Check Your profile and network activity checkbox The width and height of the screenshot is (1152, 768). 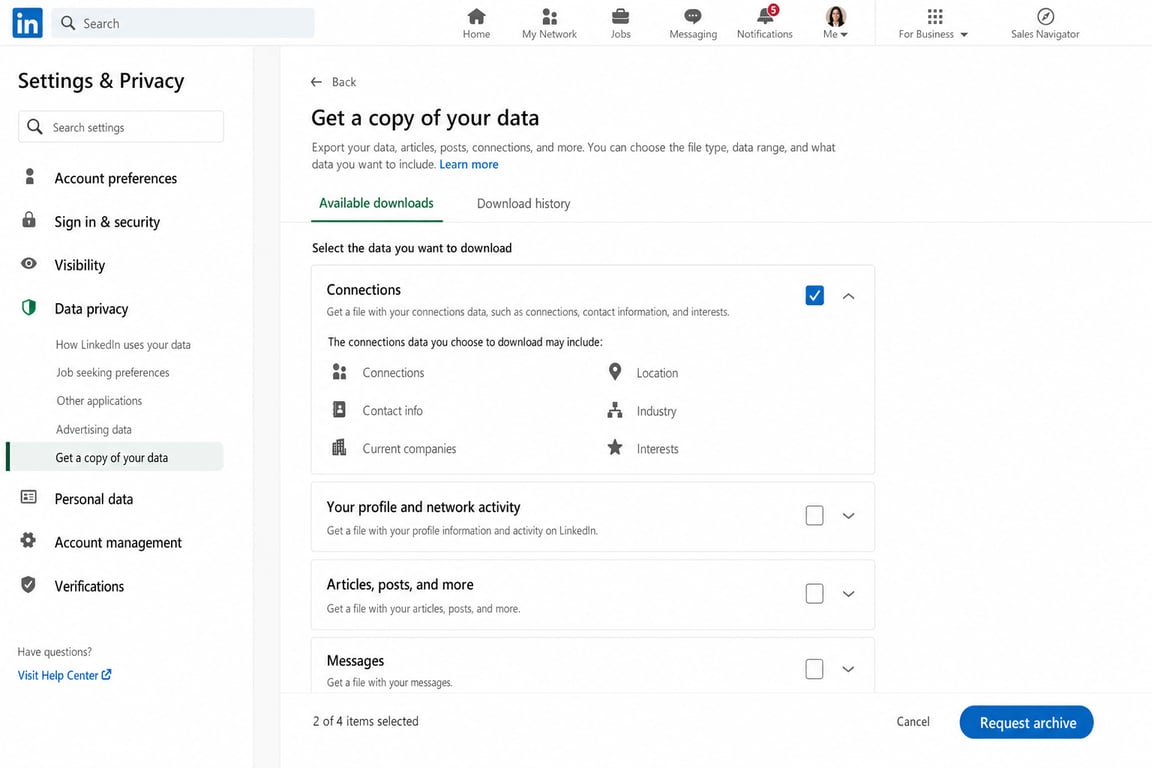pyautogui.click(x=814, y=515)
